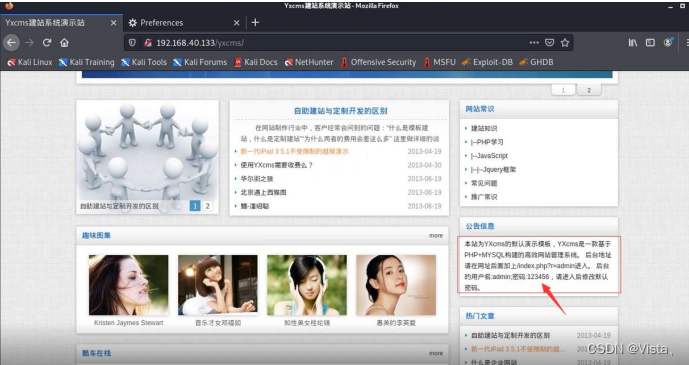Open |--|--Jquery框架 category
689x365 pixels.
(x=493, y=170)
